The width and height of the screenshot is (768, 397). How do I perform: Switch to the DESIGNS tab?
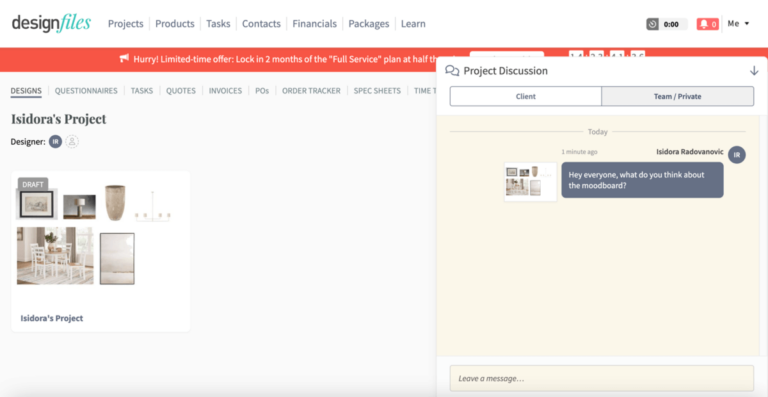(26, 91)
